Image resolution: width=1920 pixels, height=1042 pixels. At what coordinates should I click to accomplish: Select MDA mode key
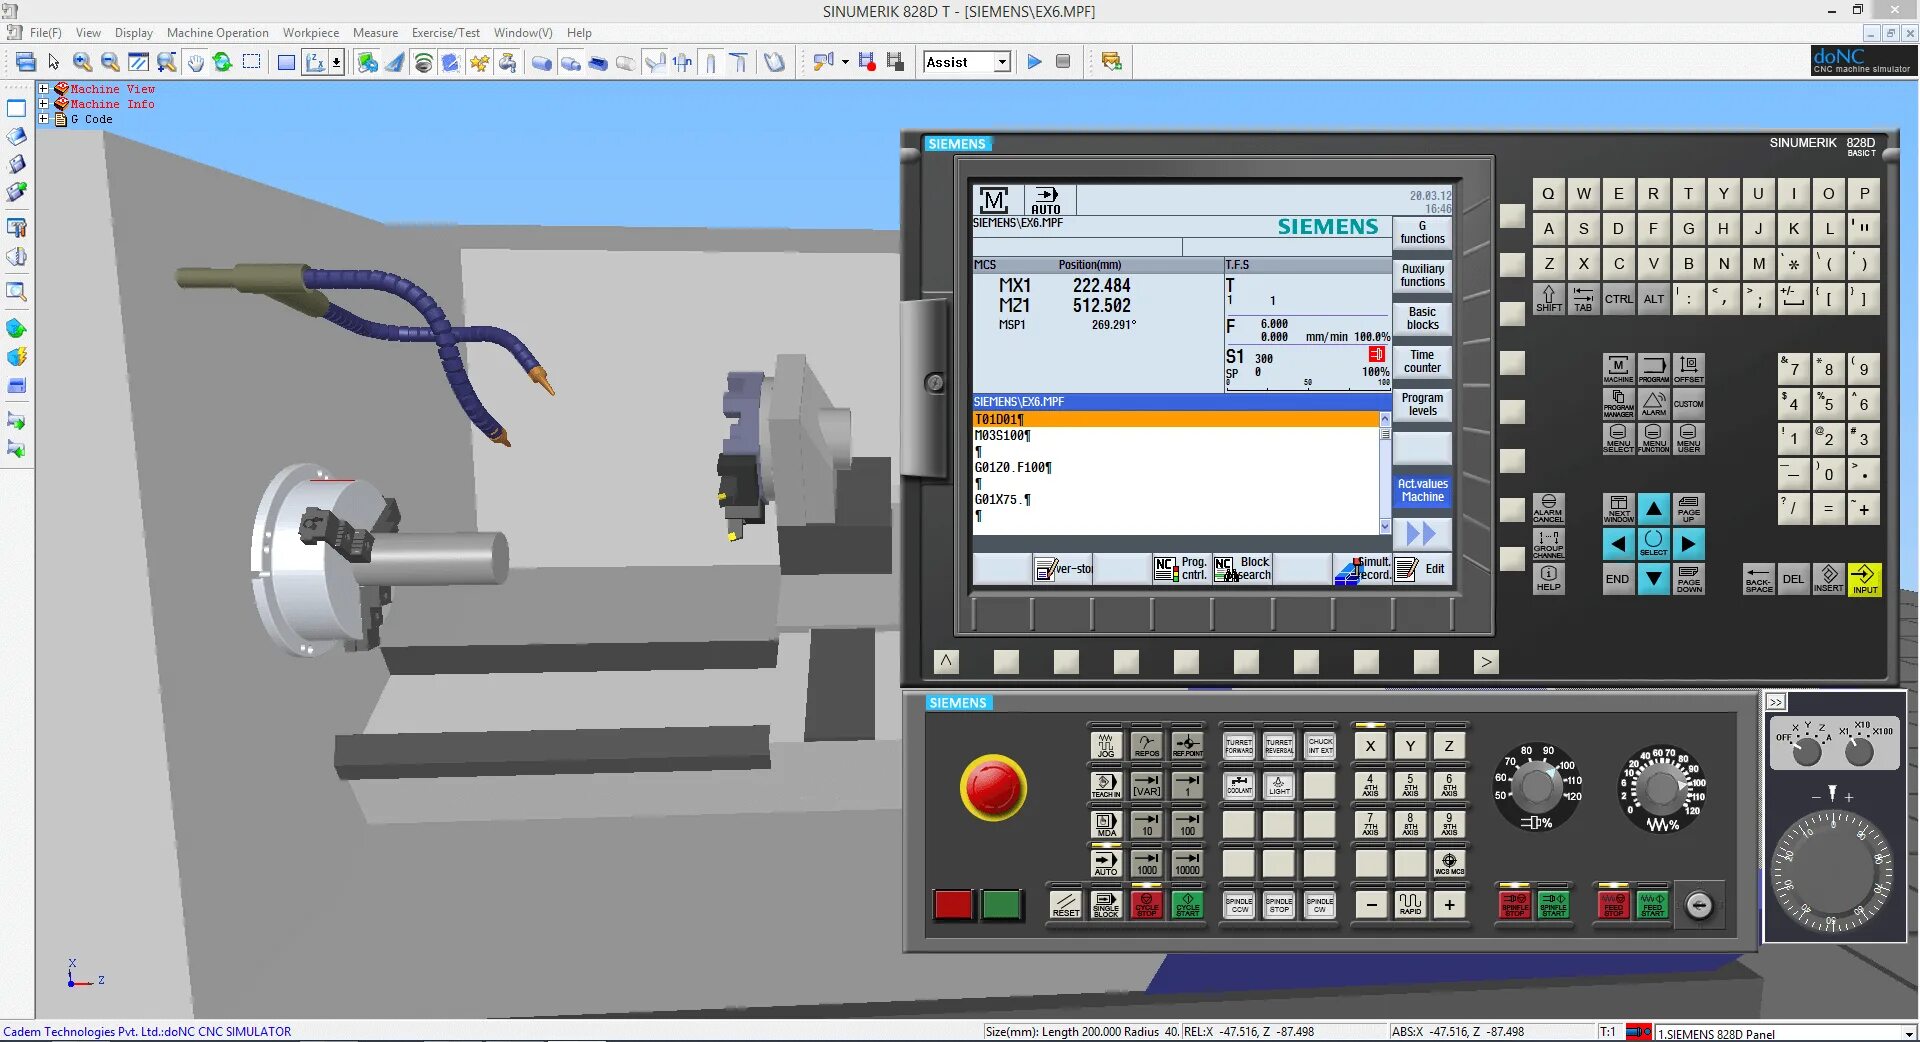1105,824
